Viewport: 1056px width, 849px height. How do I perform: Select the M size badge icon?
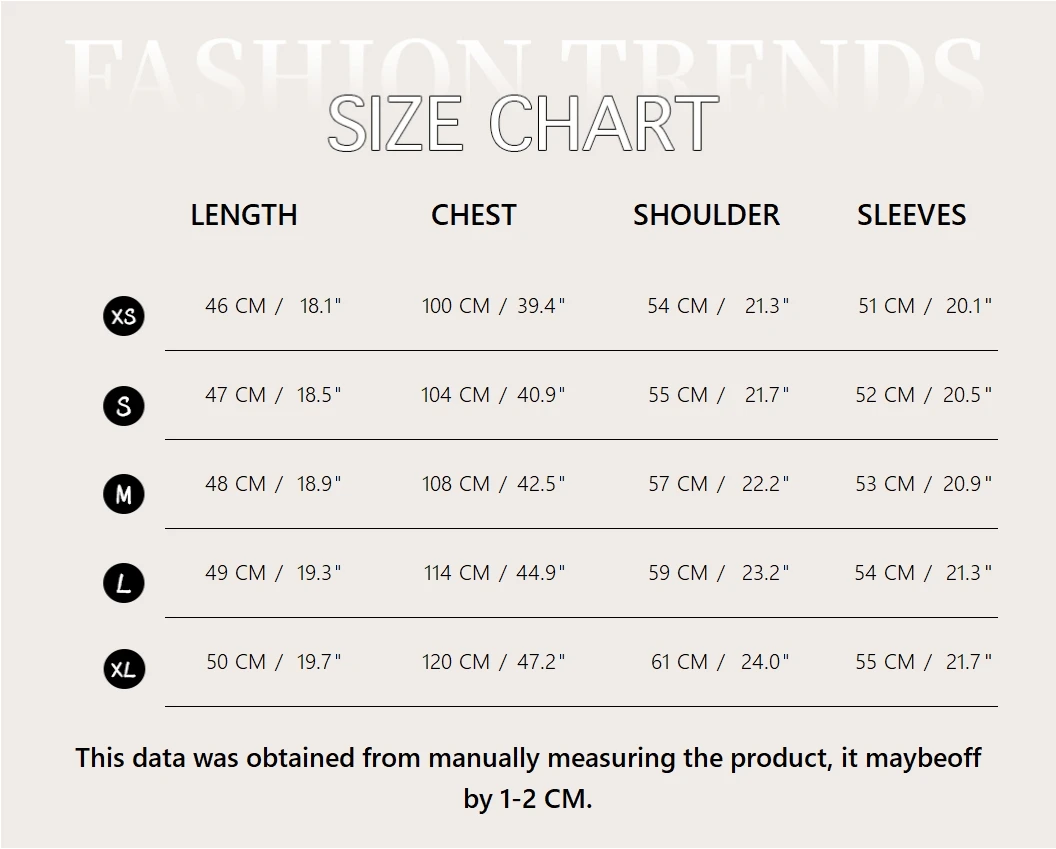click(x=124, y=494)
